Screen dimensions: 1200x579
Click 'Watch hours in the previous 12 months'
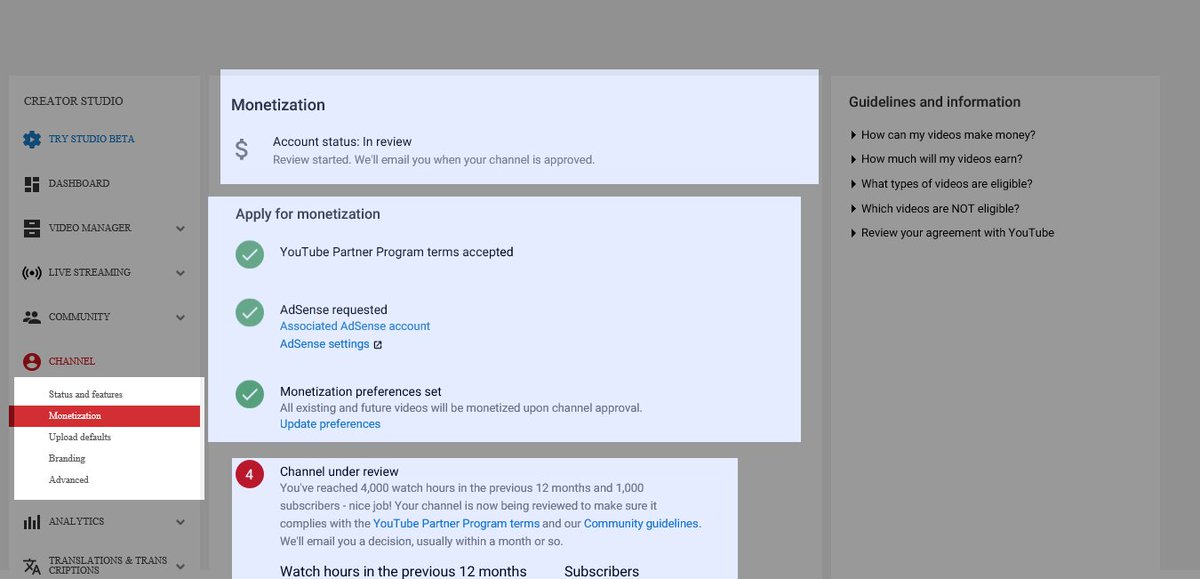point(403,572)
